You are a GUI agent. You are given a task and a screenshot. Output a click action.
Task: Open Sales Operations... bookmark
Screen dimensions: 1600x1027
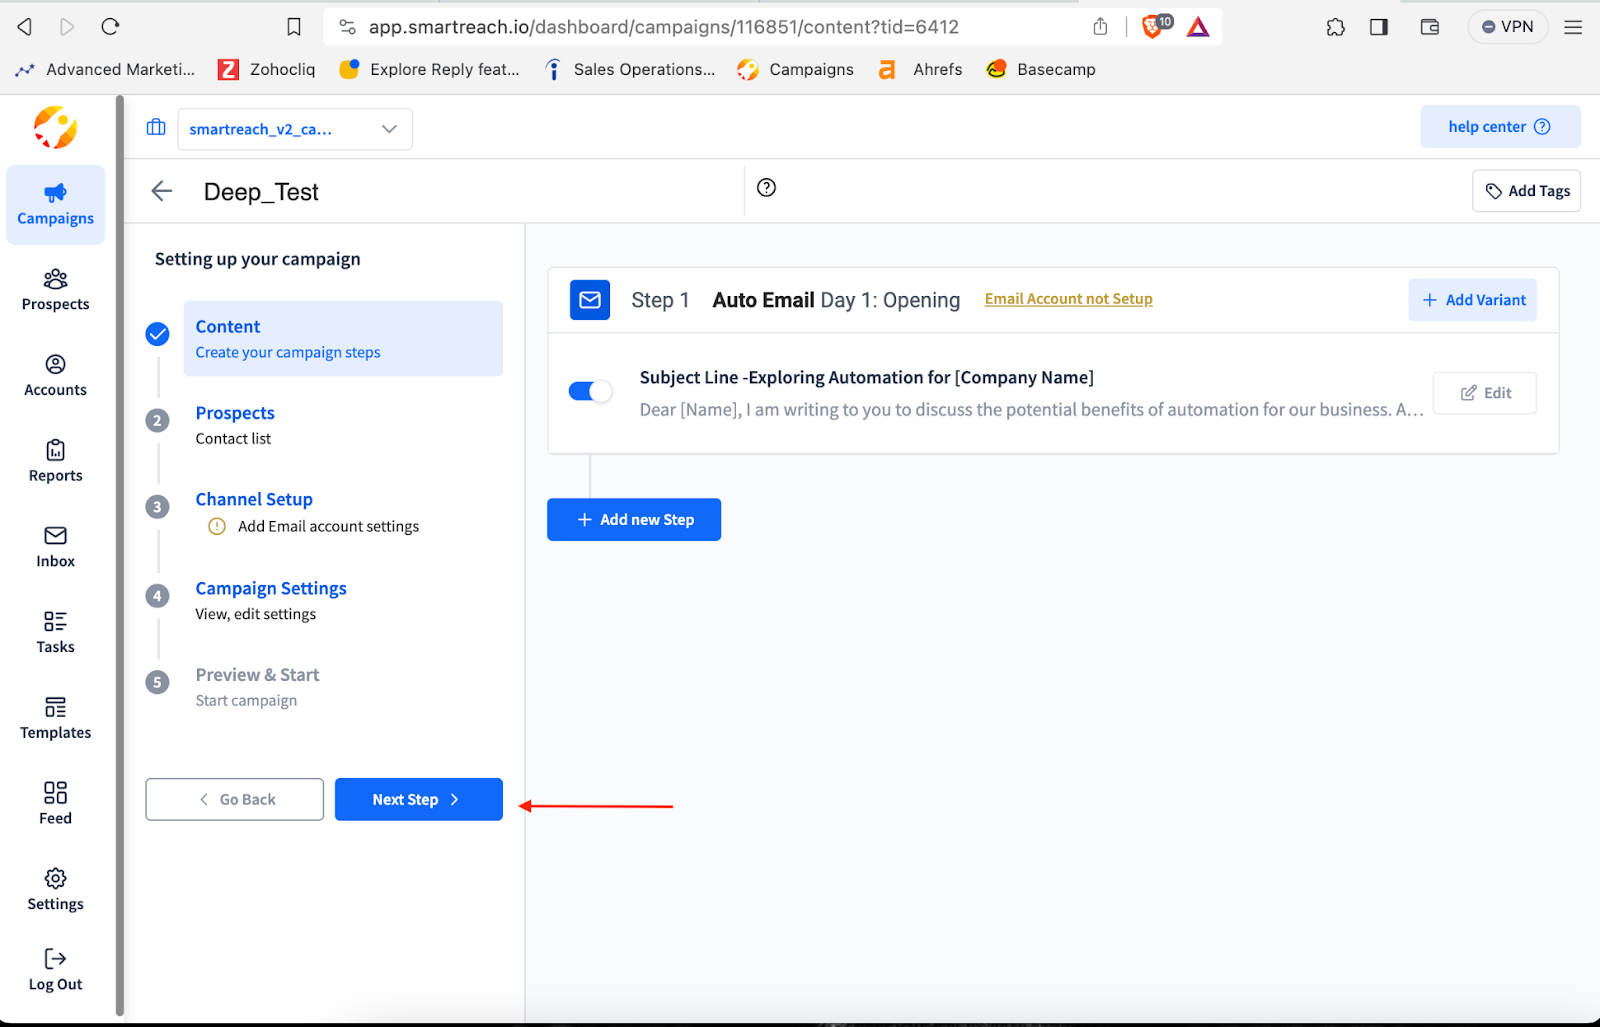point(629,69)
